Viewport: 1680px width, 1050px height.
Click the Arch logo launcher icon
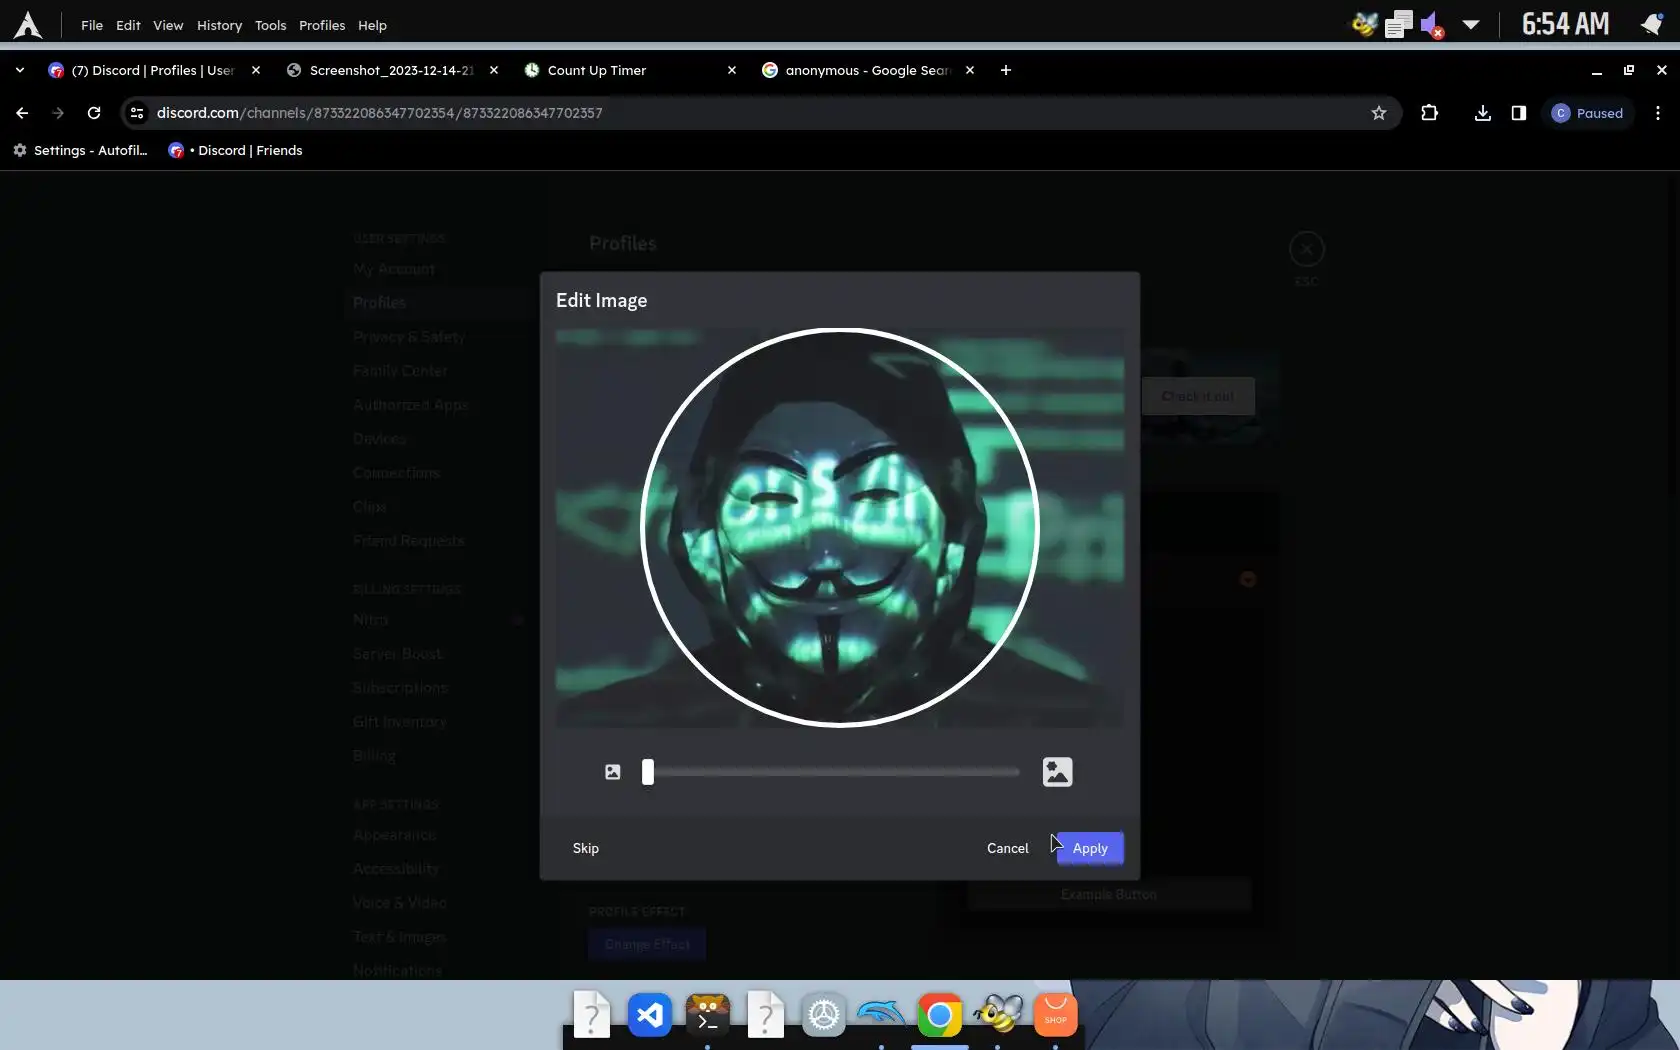(x=28, y=25)
